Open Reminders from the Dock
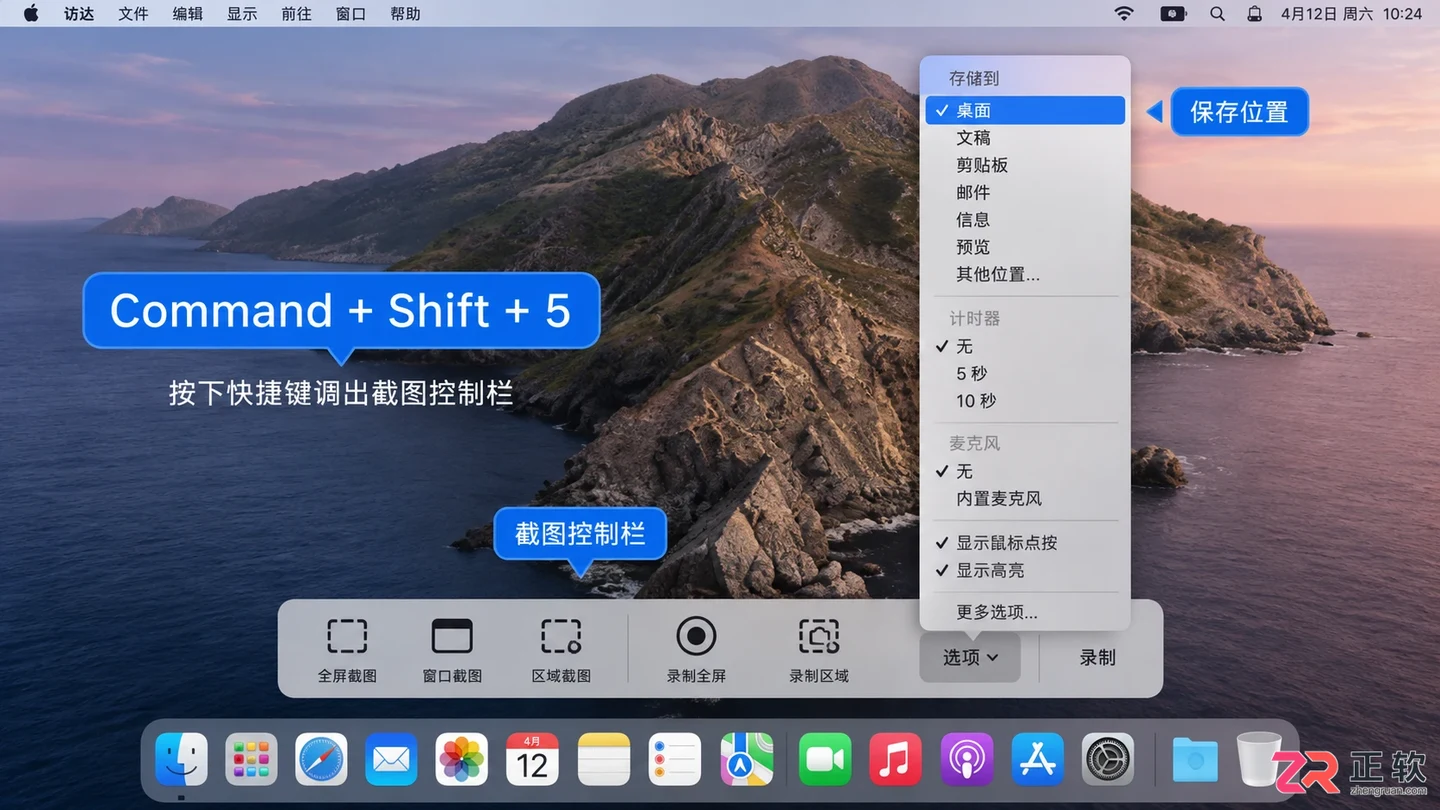Image resolution: width=1440 pixels, height=810 pixels. point(675,759)
